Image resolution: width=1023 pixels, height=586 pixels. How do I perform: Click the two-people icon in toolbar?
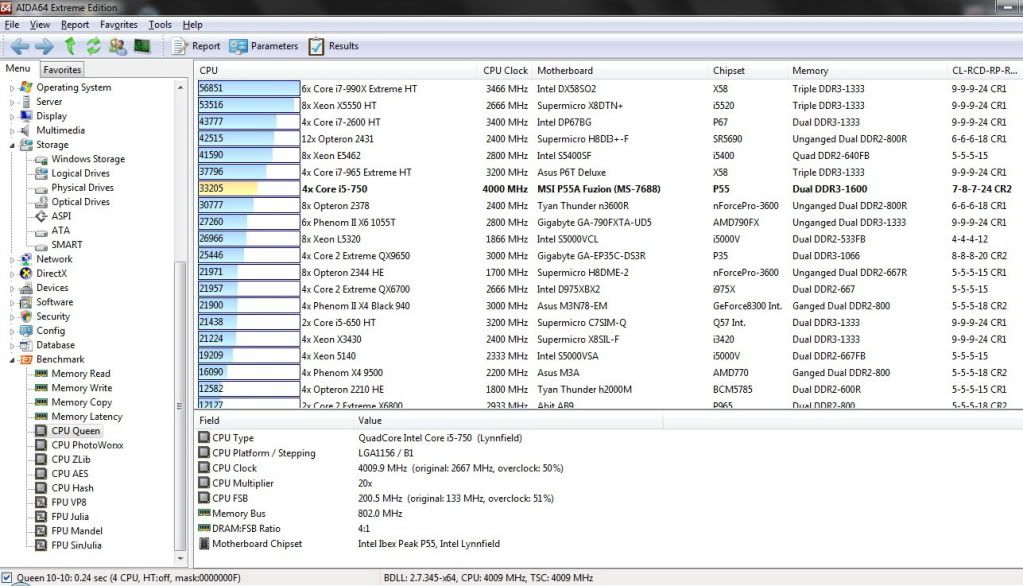(x=117, y=46)
